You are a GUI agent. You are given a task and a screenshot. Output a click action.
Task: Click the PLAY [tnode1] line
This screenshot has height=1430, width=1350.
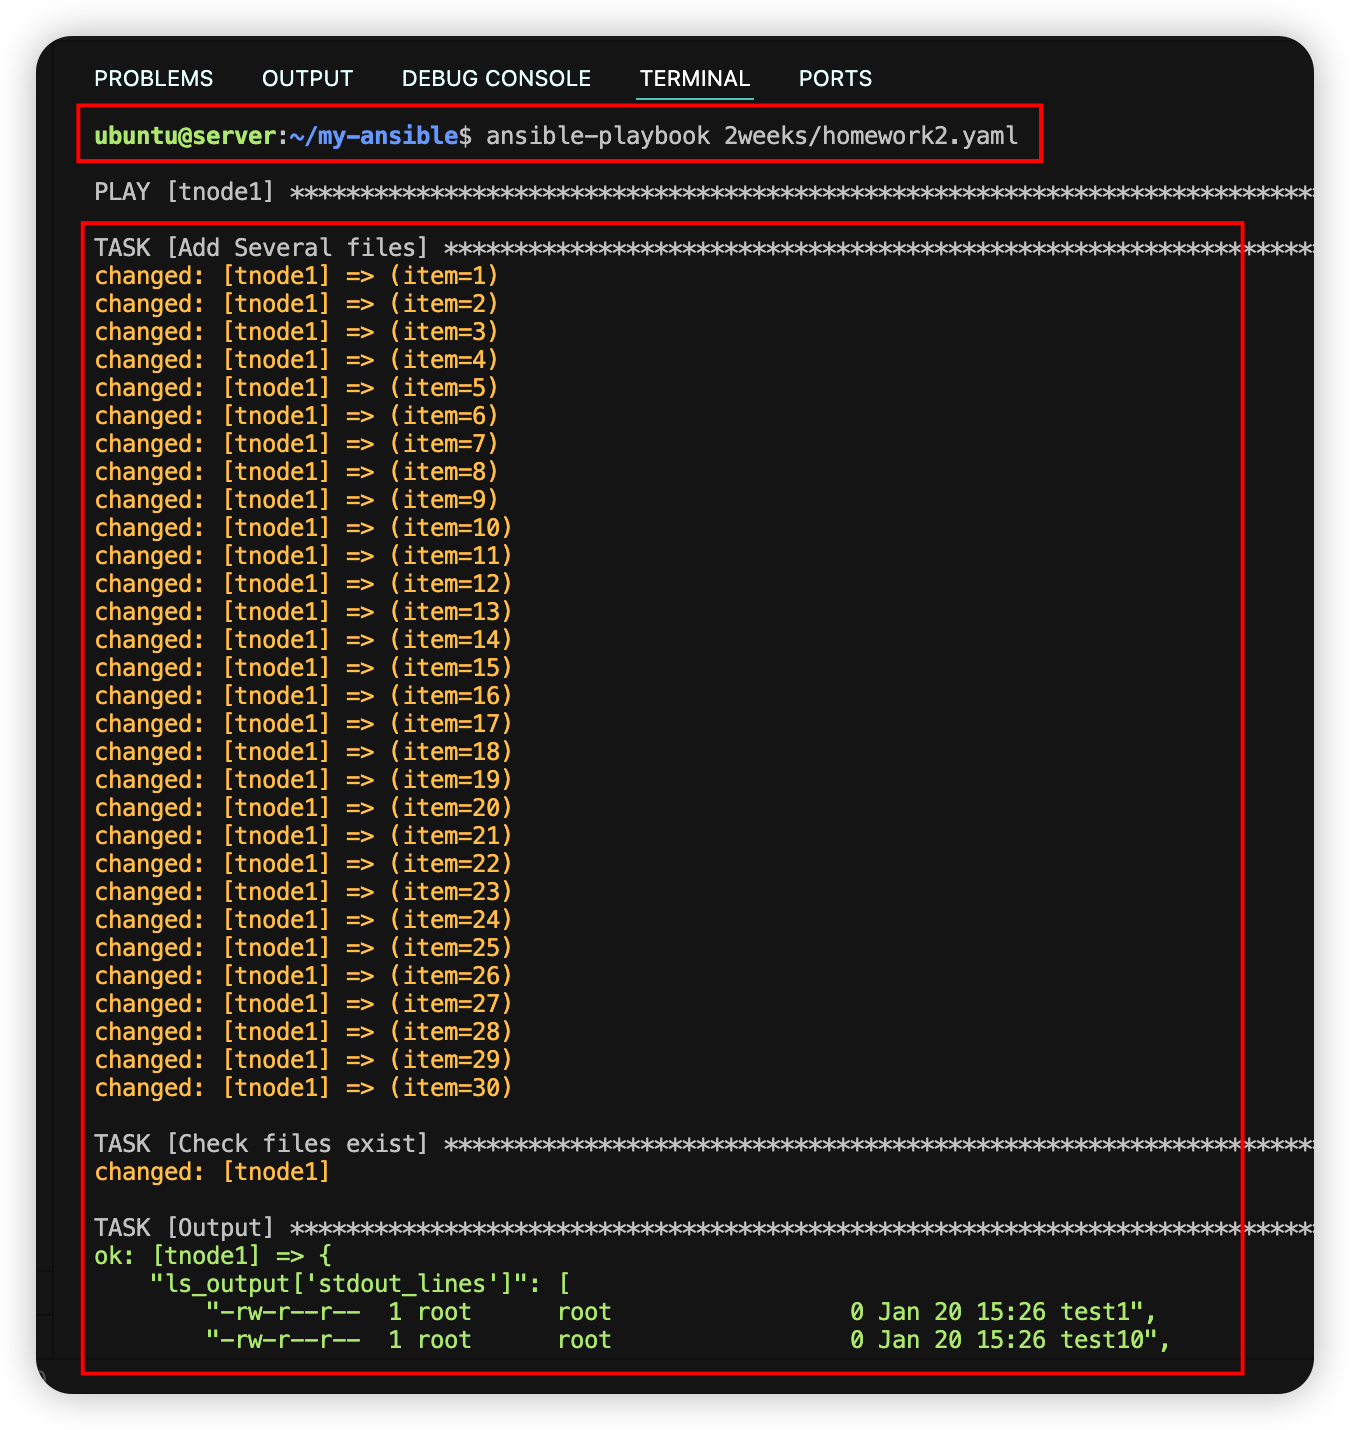click(x=704, y=191)
